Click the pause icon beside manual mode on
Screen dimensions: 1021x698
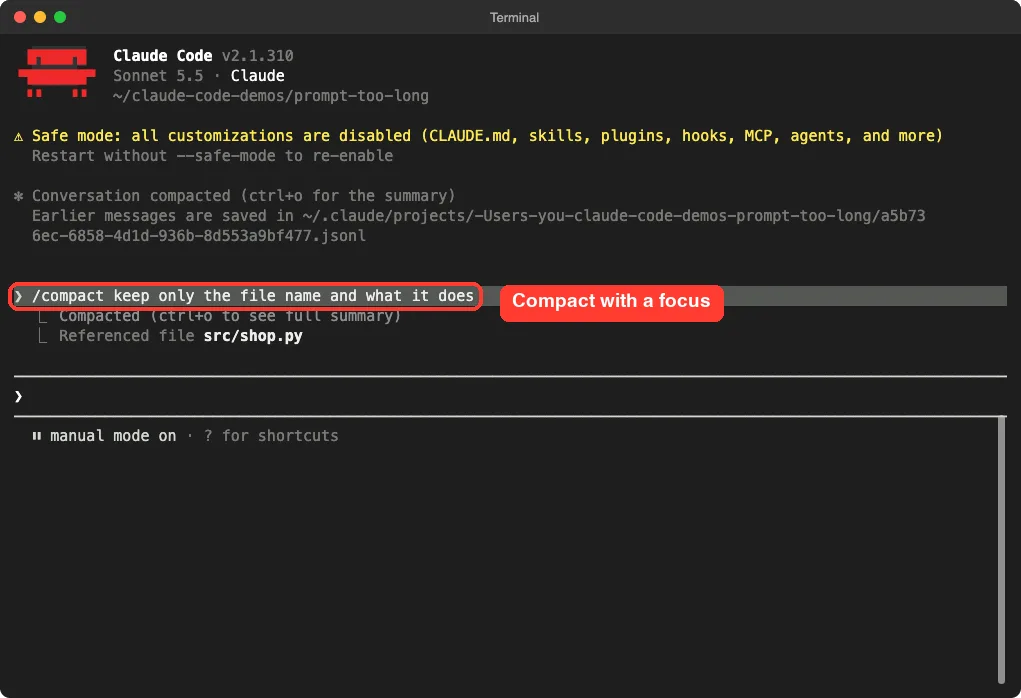pyautogui.click(x=36, y=436)
